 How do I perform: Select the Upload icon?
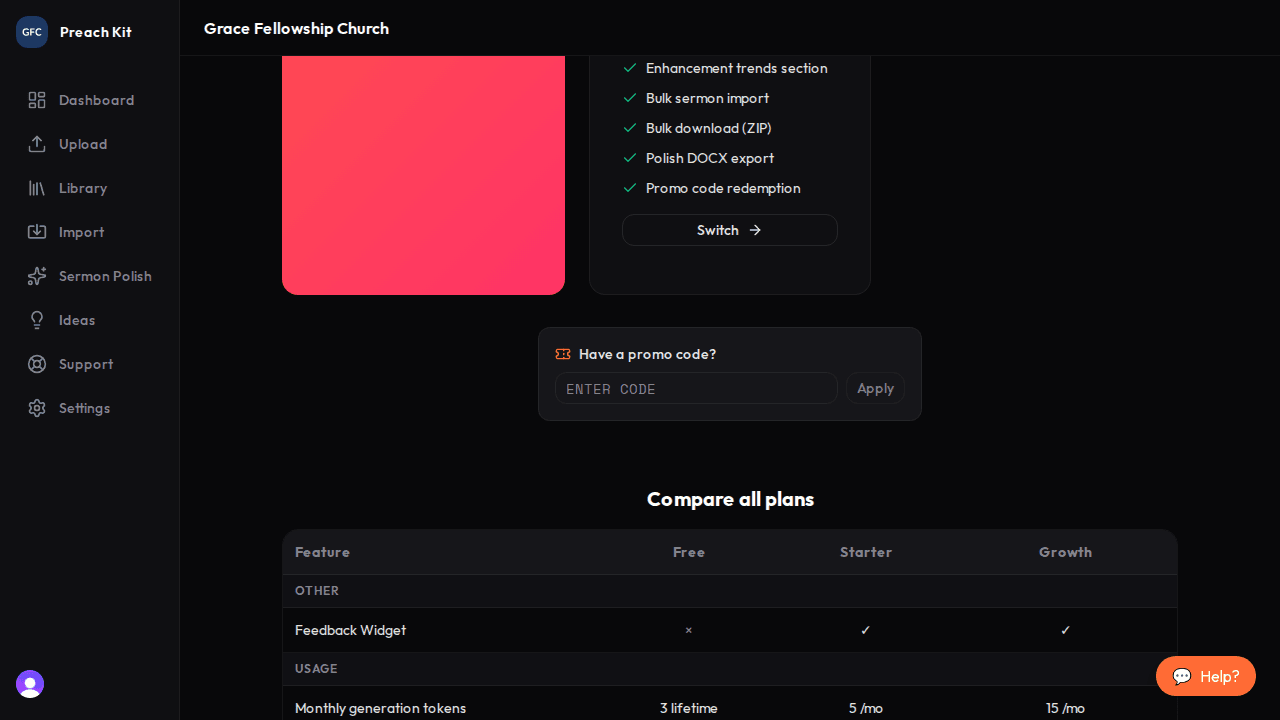[37, 144]
